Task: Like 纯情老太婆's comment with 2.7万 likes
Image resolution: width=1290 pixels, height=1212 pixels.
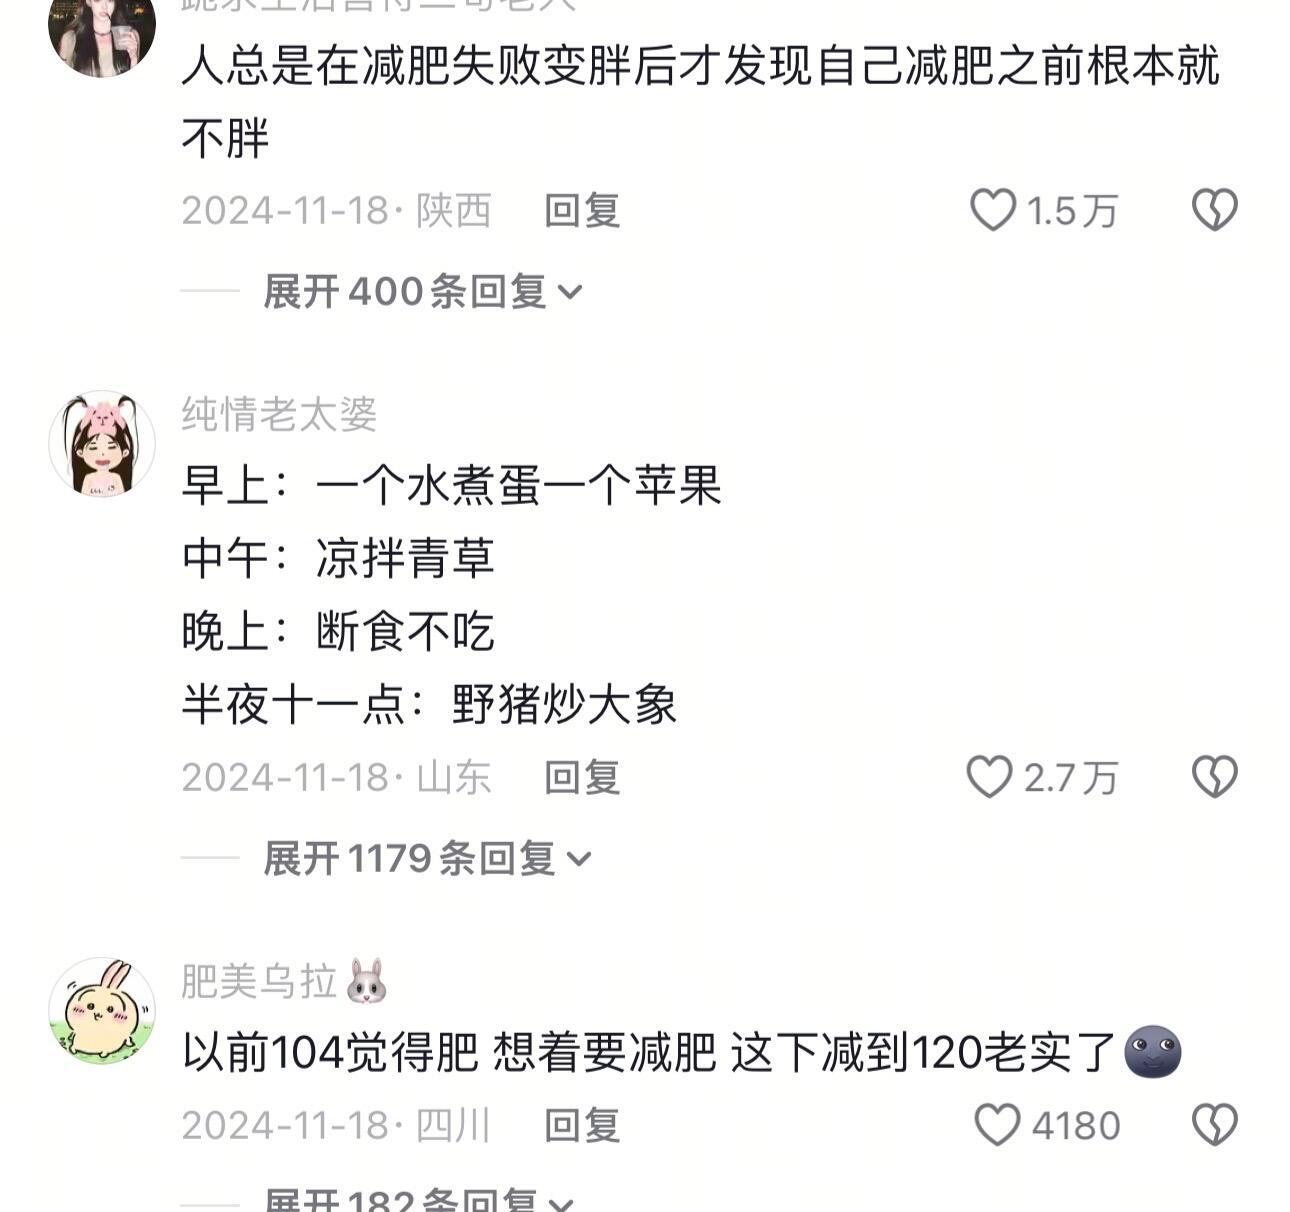Action: [990, 777]
